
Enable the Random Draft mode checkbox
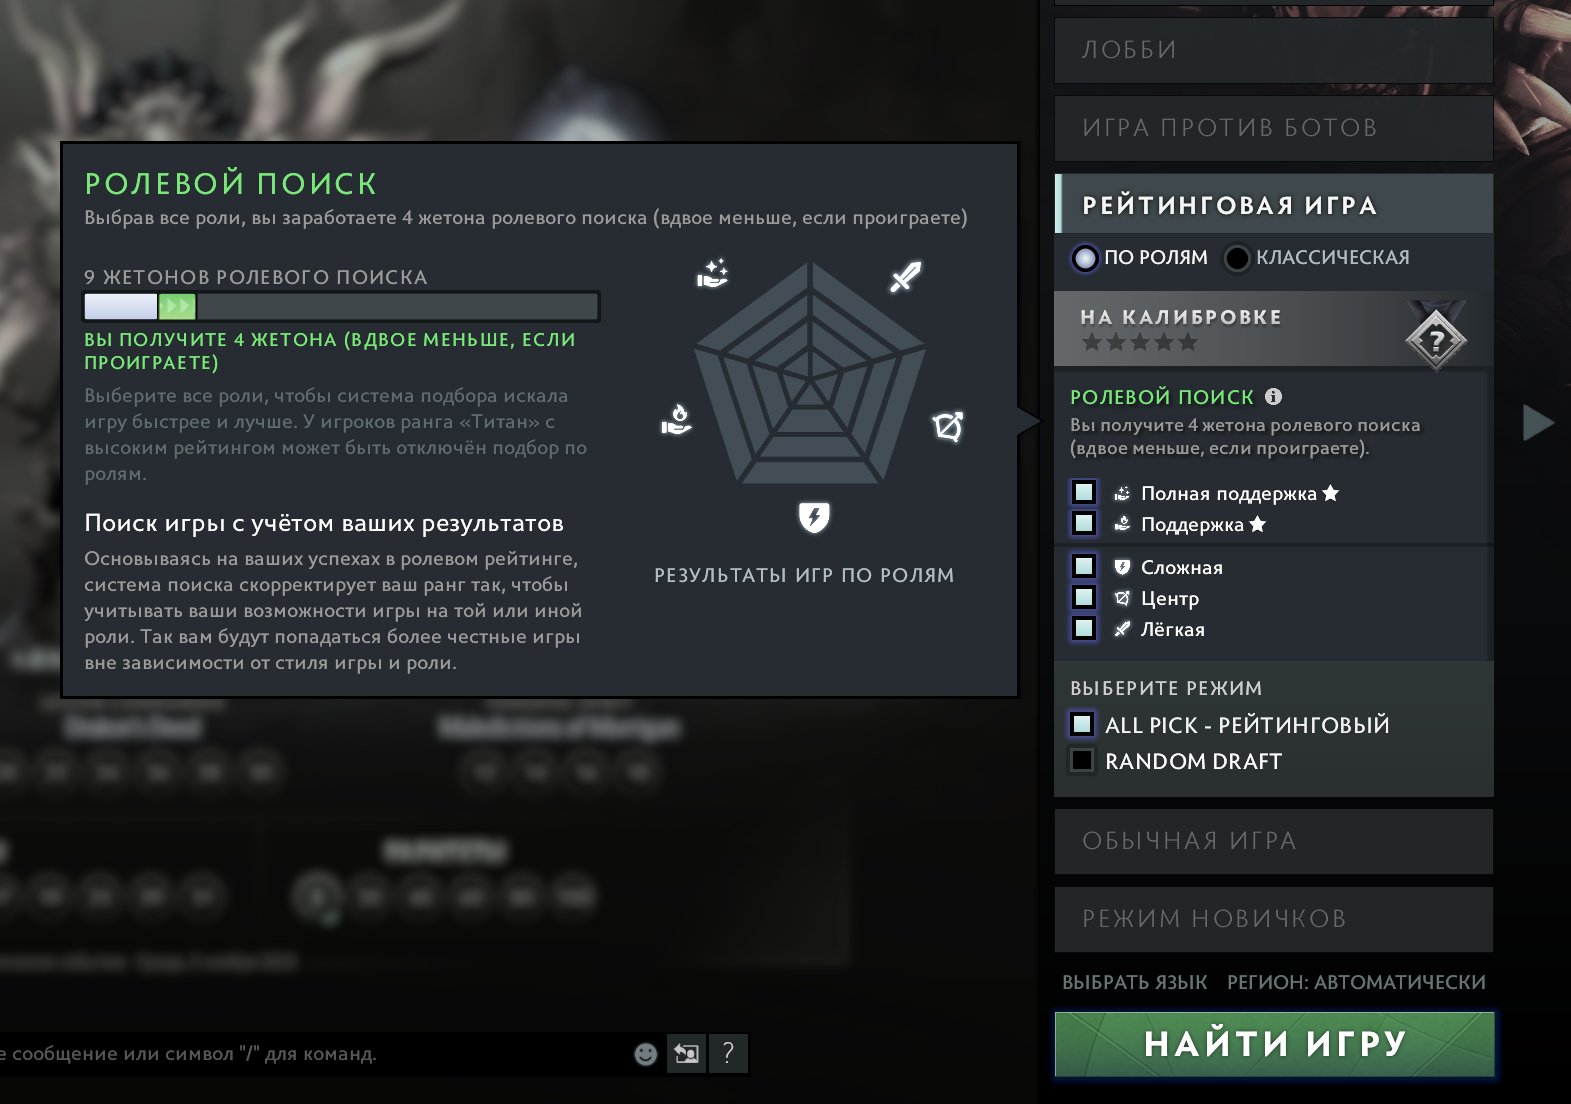click(x=1082, y=760)
